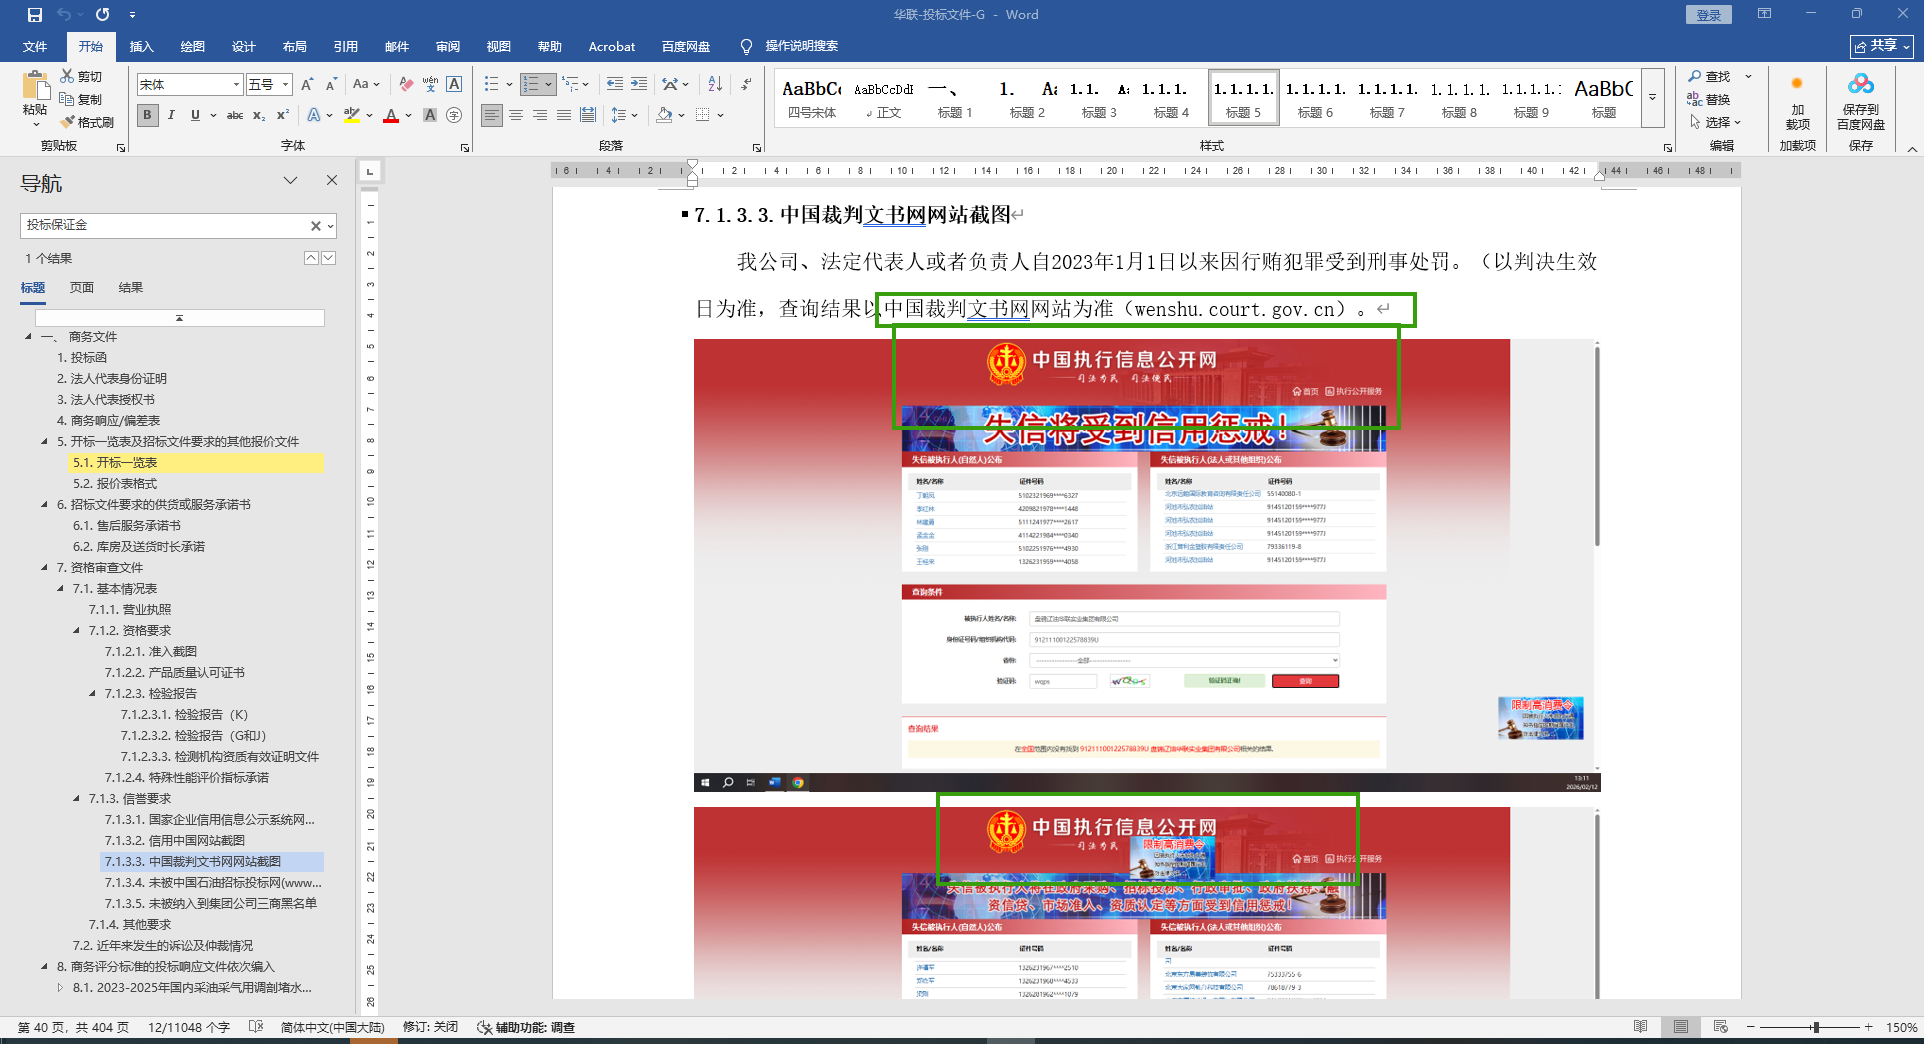Toggle superscript formatting
The height and width of the screenshot is (1044, 1924).
(283, 115)
